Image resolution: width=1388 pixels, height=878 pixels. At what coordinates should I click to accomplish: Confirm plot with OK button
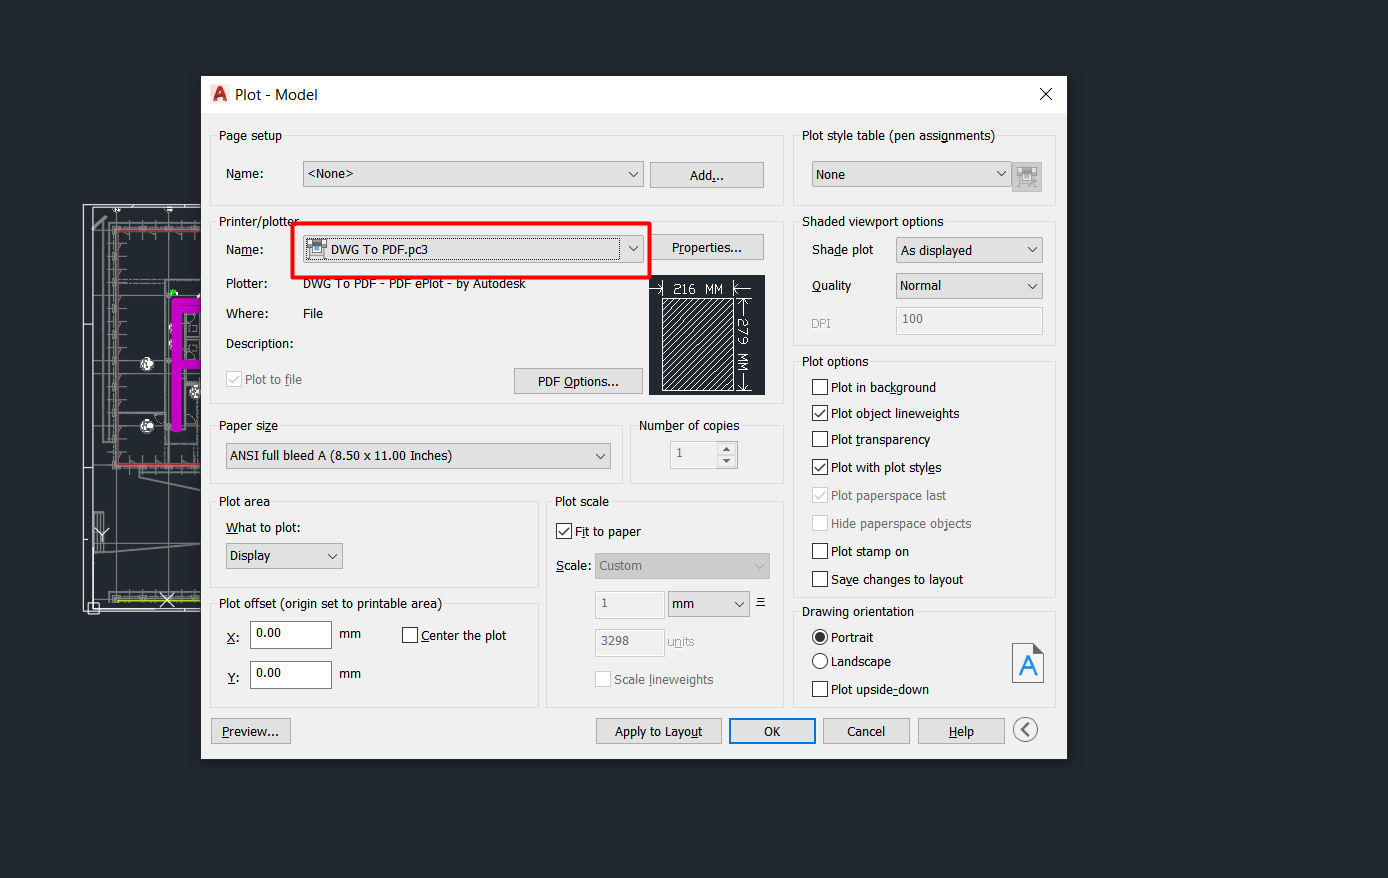[772, 731]
